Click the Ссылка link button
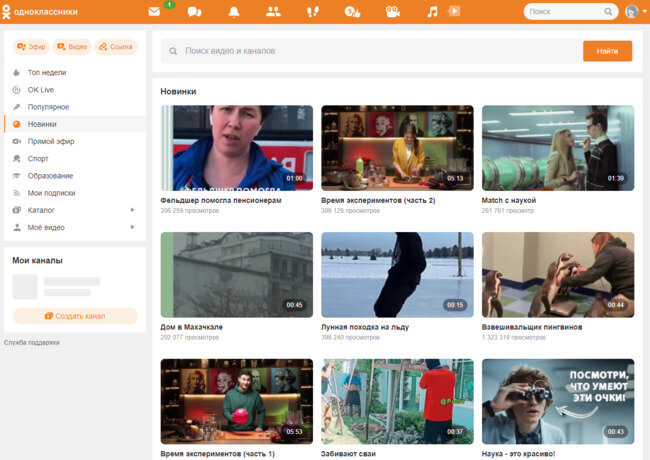The image size is (650, 460). point(116,46)
